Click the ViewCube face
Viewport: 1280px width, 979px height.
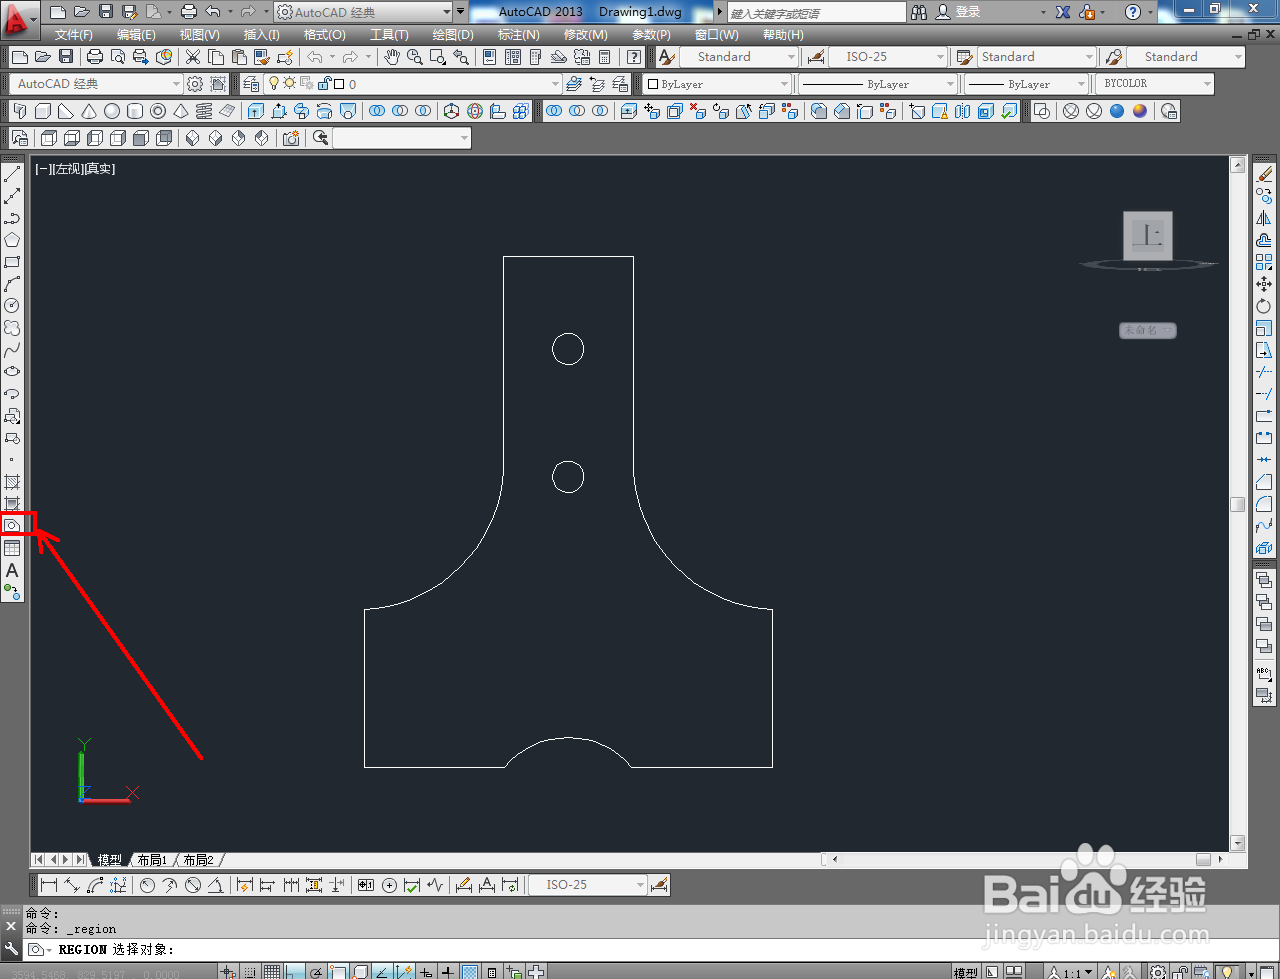click(x=1148, y=236)
